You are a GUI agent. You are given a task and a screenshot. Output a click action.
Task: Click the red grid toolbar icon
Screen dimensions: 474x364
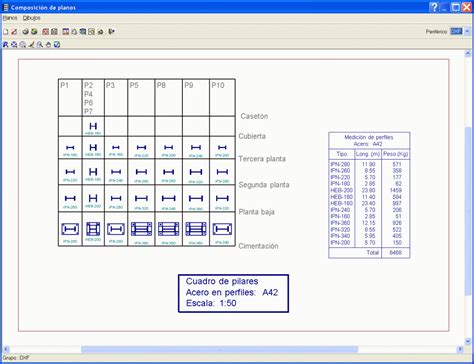click(46, 32)
